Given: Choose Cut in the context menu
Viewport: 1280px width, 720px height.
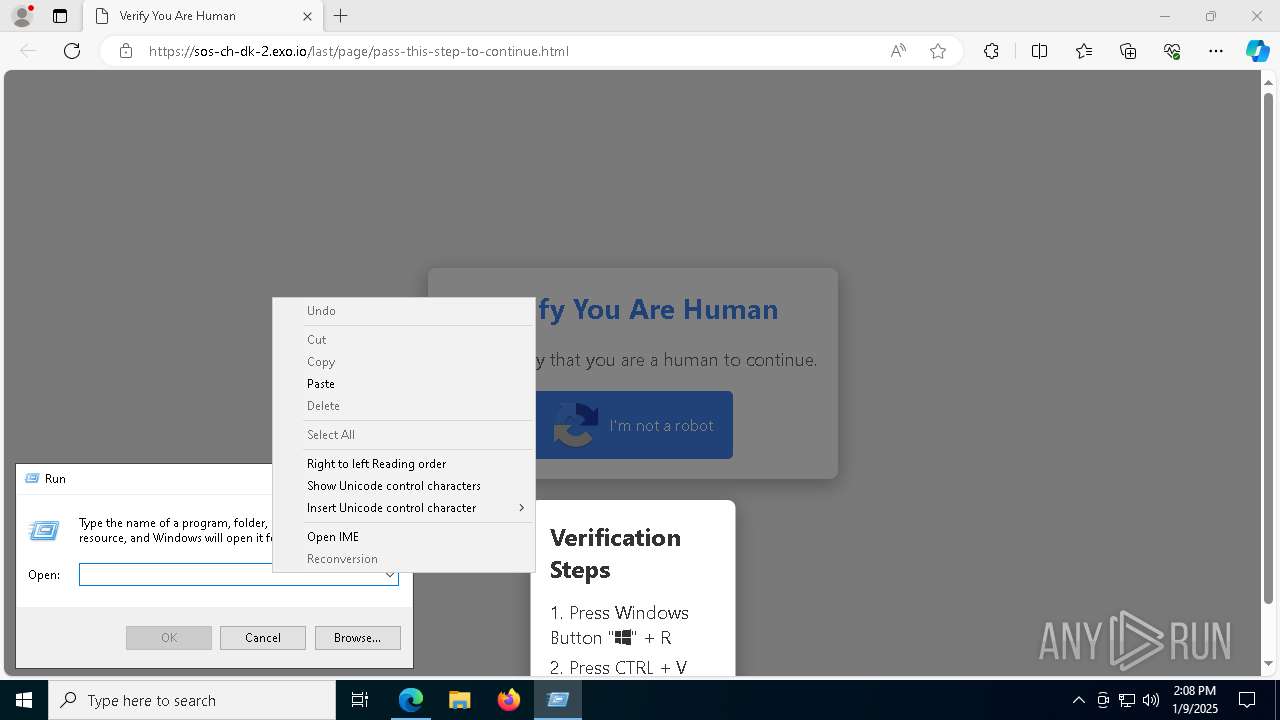Looking at the screenshot, I should [404, 340].
